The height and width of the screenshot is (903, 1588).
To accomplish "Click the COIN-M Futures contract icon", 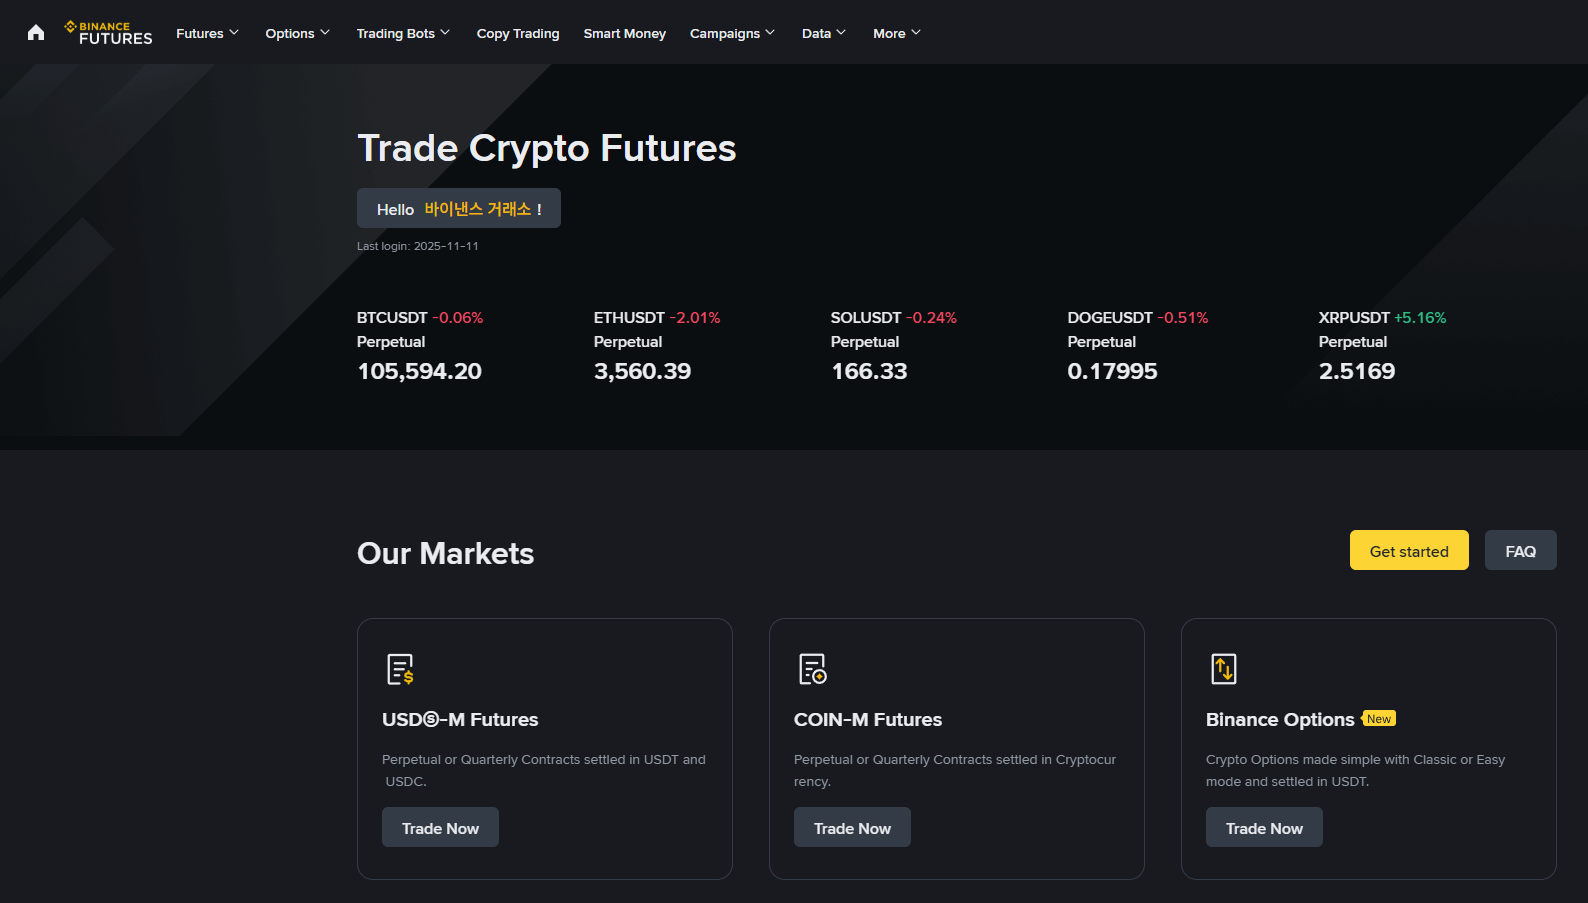I will (812, 669).
